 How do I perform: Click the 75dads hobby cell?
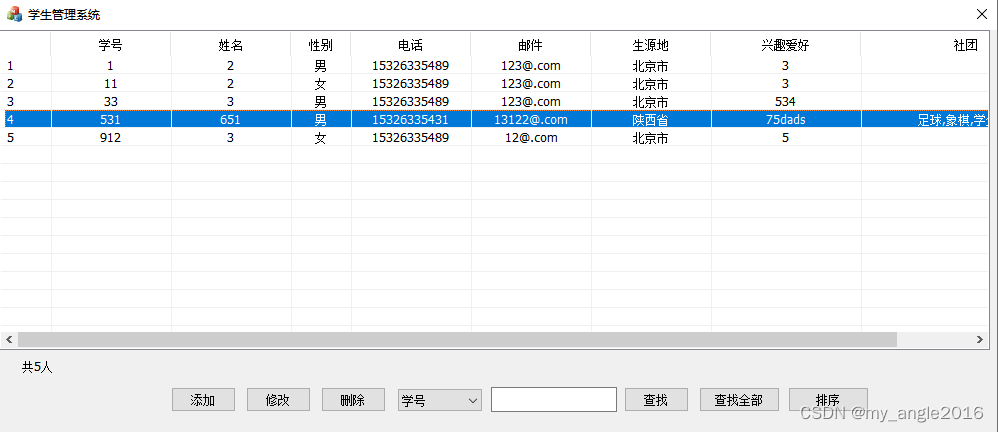tap(785, 120)
